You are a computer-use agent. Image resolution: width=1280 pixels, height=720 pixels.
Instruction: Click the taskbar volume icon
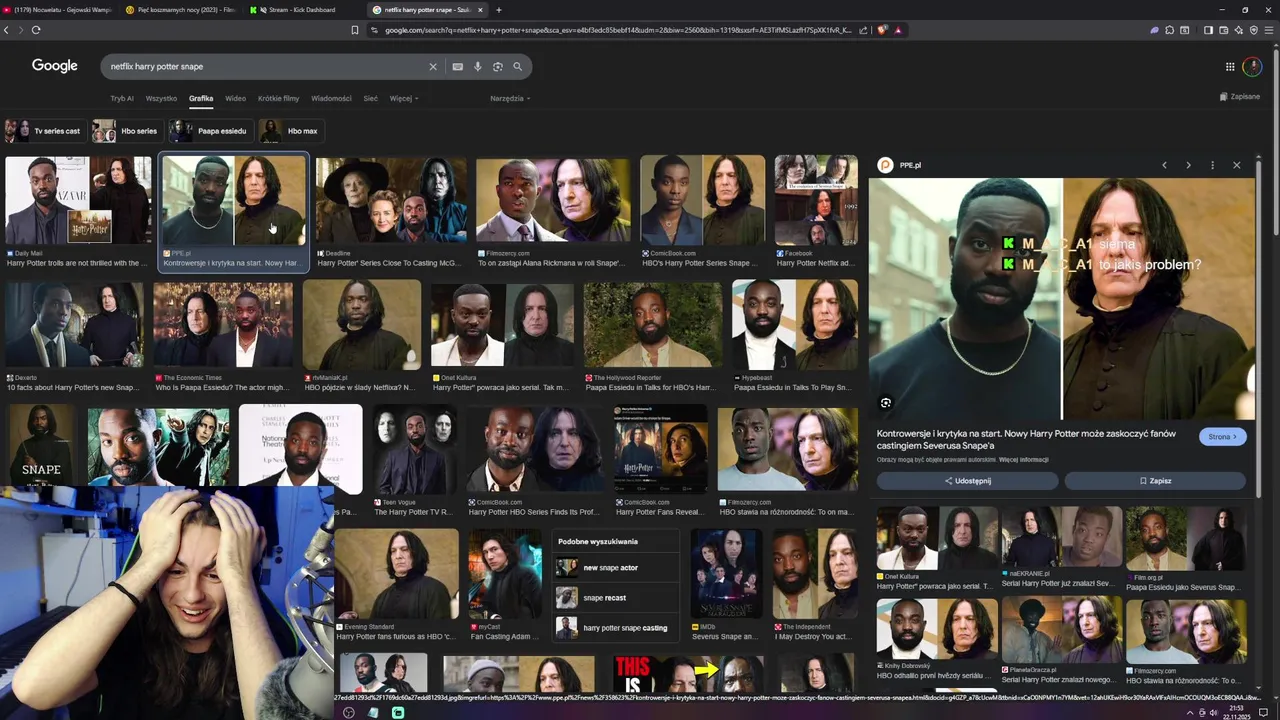(1214, 713)
